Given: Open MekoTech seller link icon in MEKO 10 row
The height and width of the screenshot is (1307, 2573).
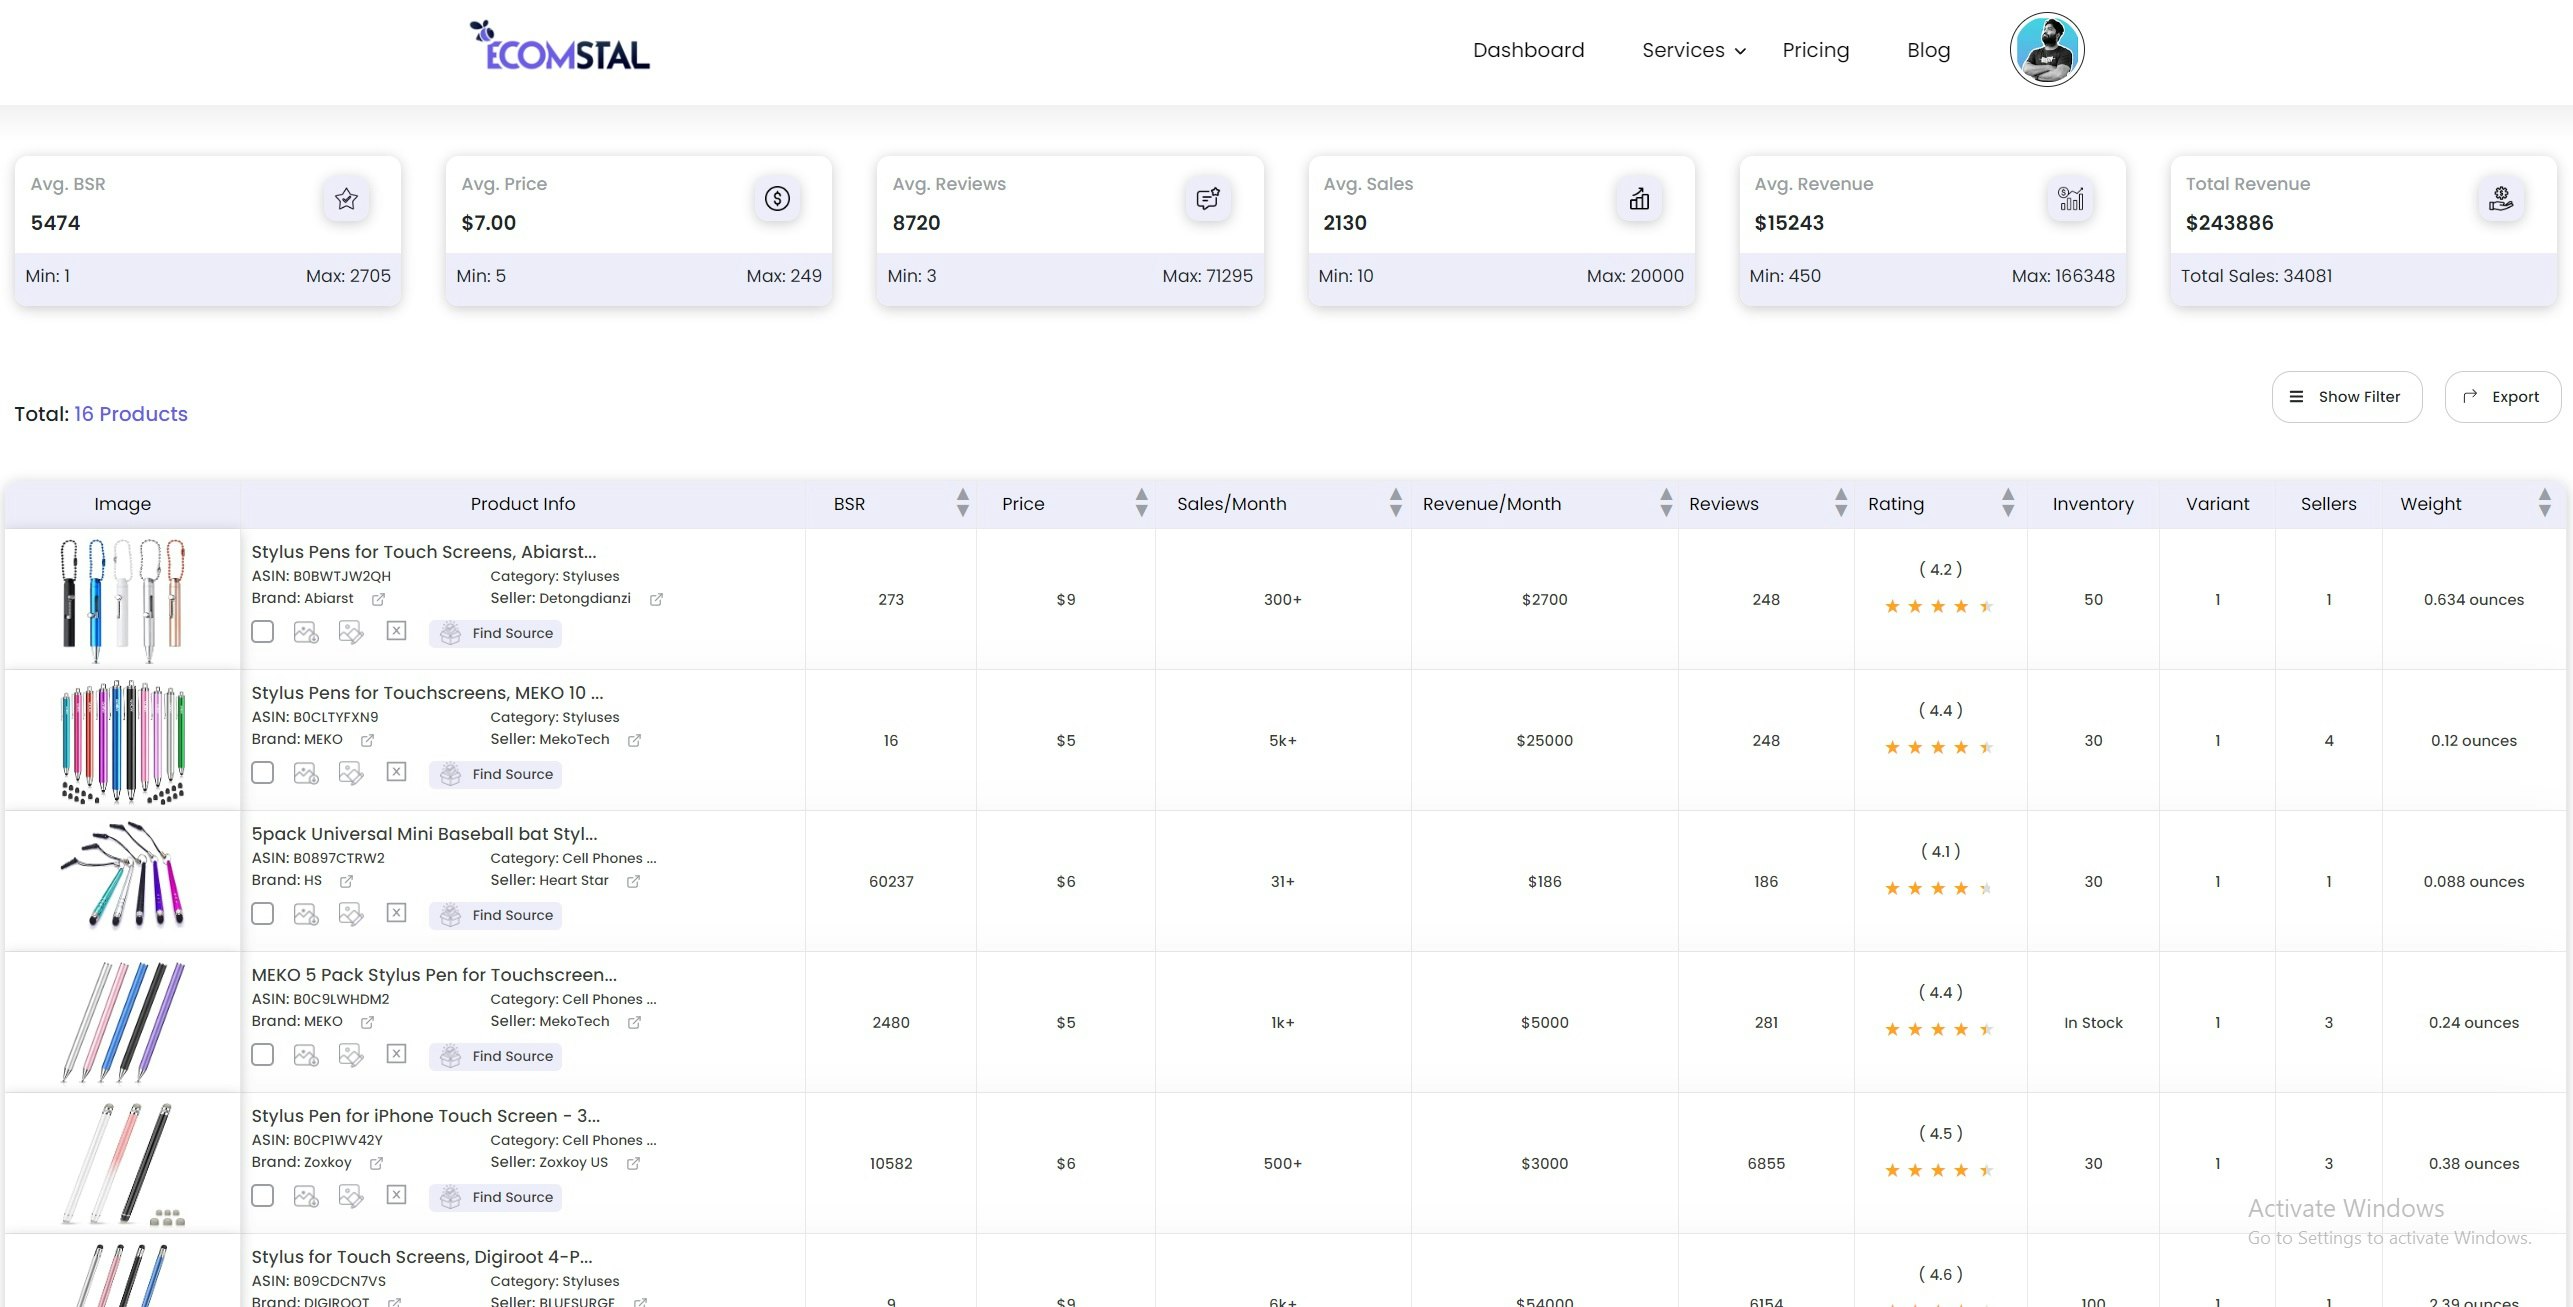Looking at the screenshot, I should coord(634,740).
